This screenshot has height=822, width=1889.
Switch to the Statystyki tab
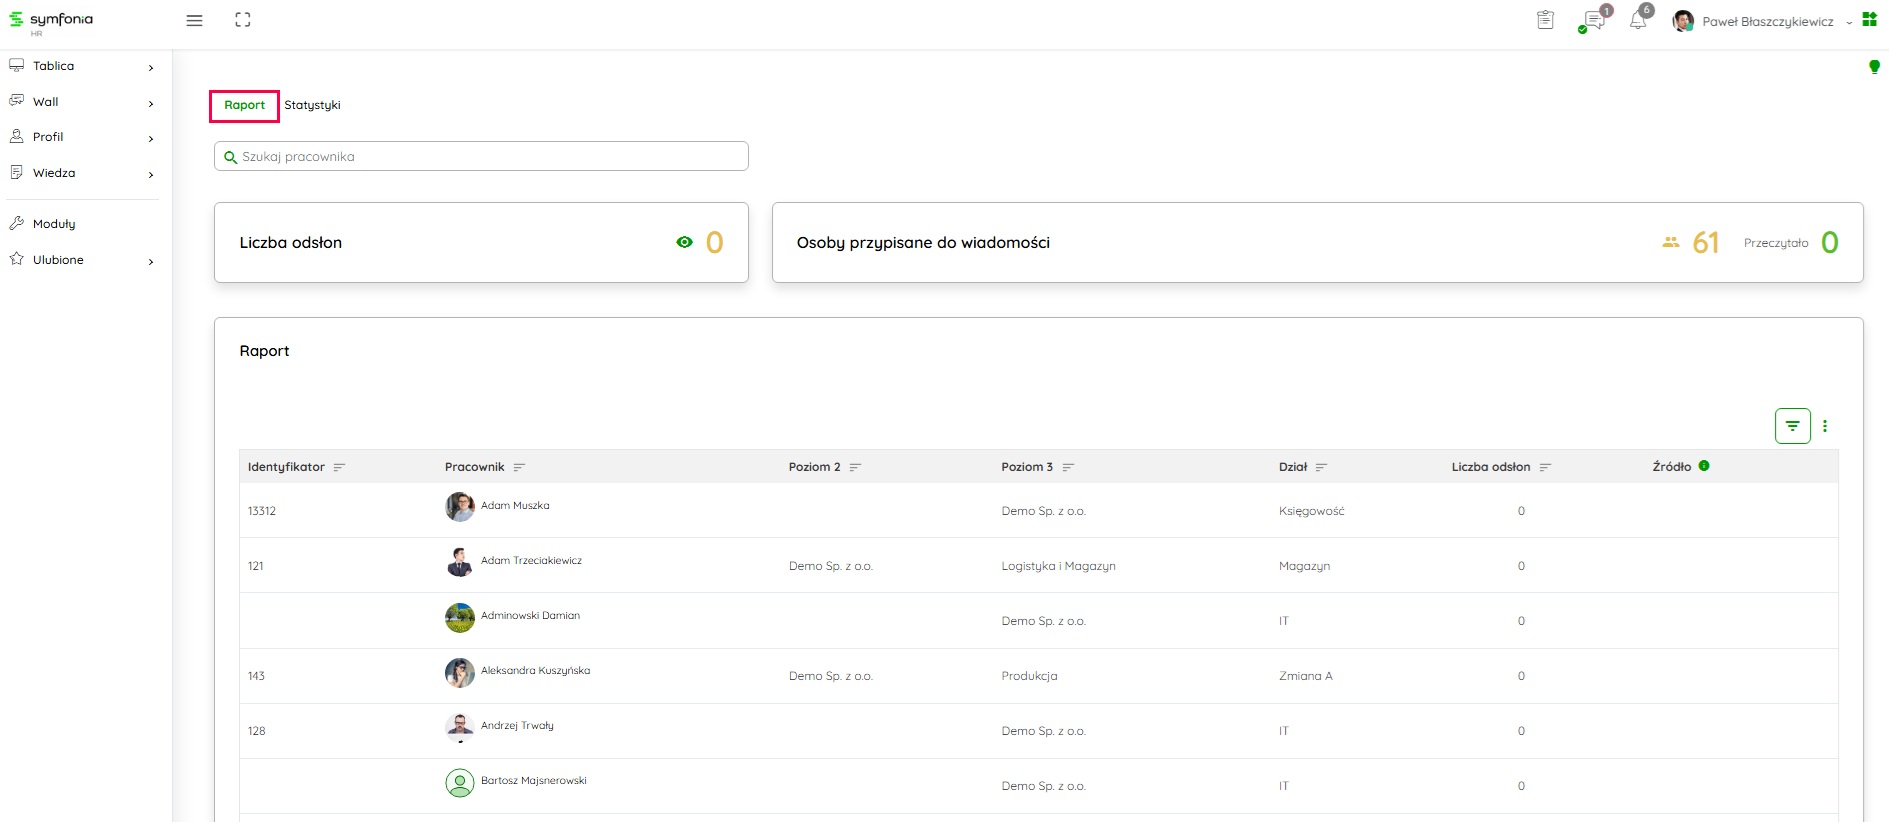point(312,105)
